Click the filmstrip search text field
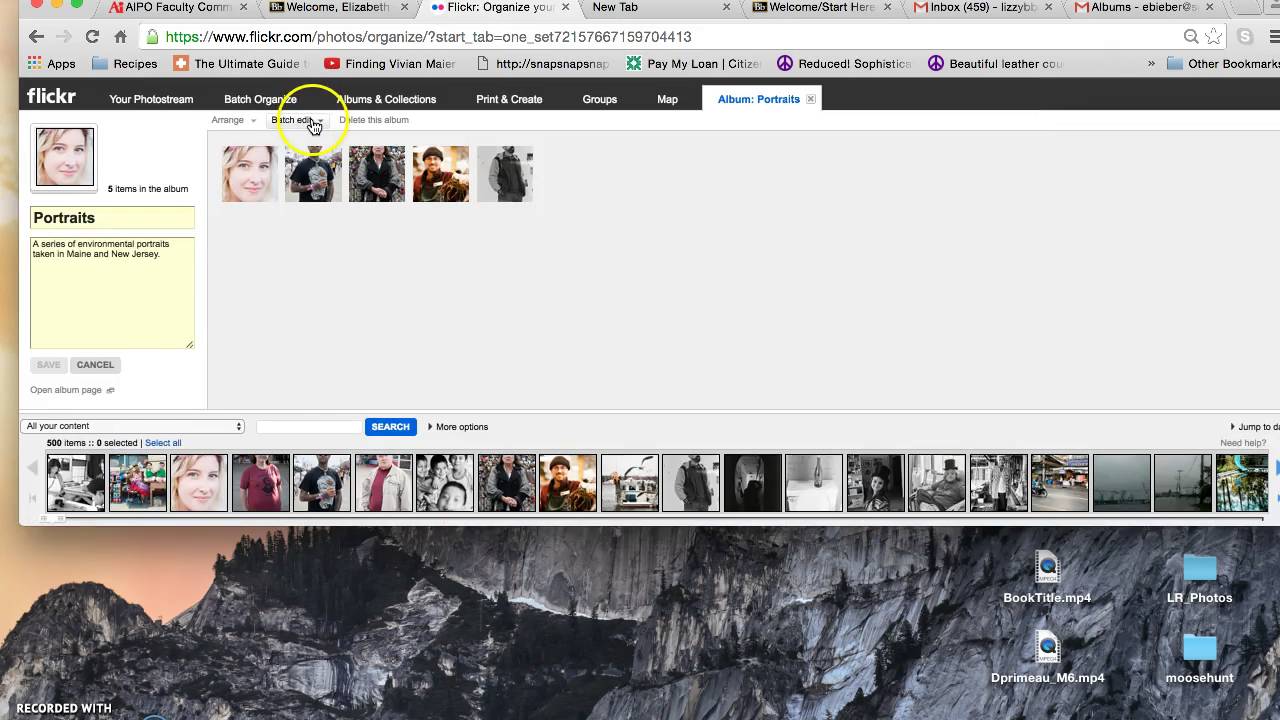The height and width of the screenshot is (720, 1280). click(x=309, y=427)
